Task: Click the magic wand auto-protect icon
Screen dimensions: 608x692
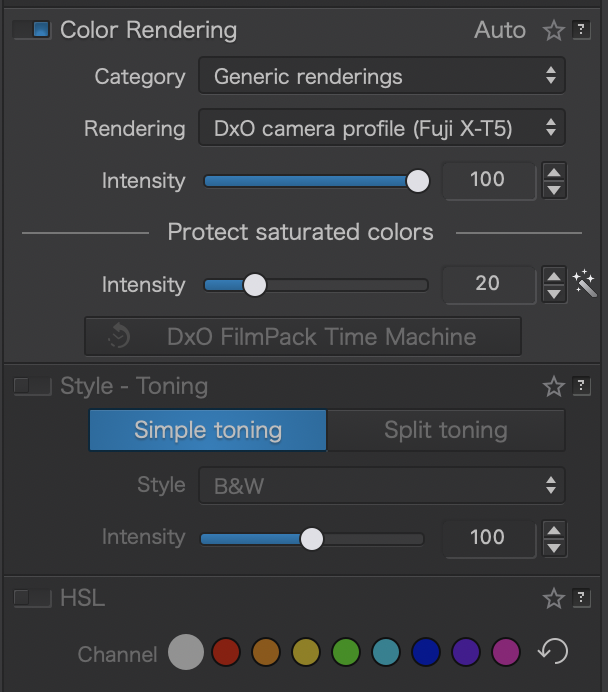Action: pos(585,284)
